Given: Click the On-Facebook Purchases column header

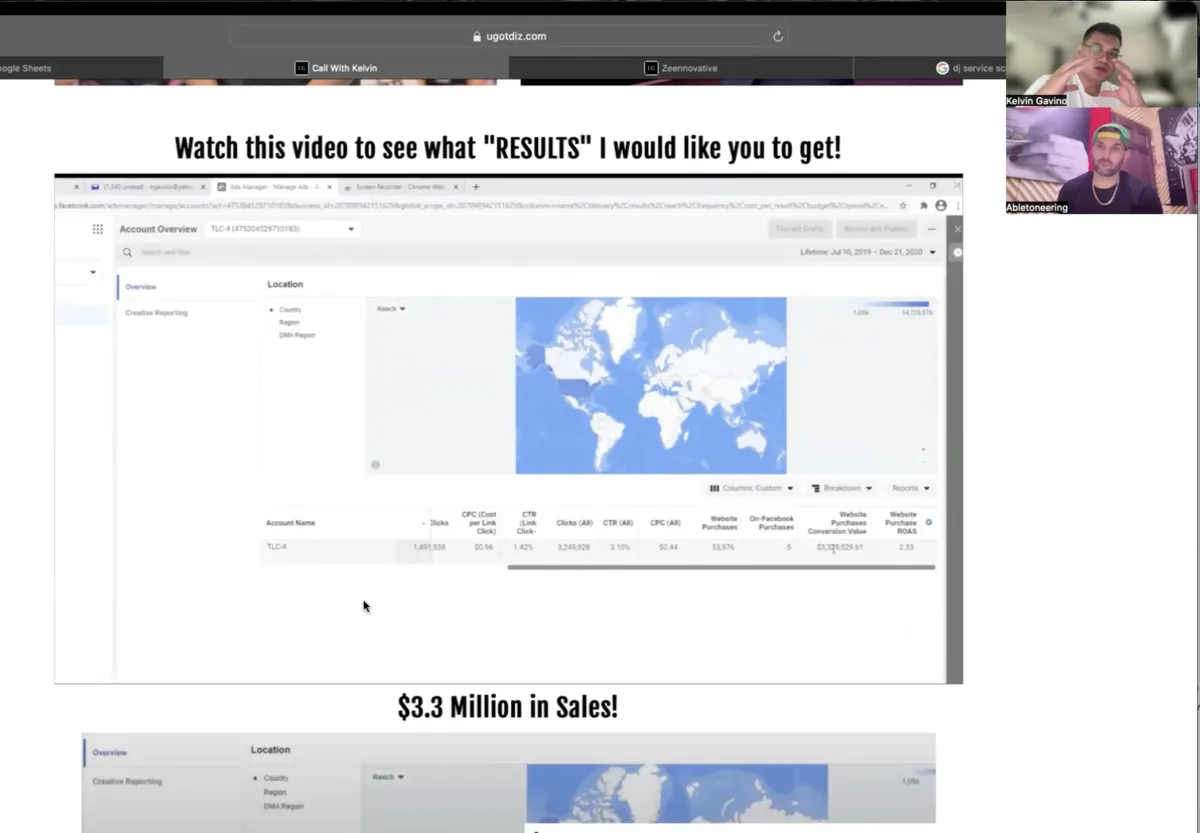Looking at the screenshot, I should click(x=771, y=523).
